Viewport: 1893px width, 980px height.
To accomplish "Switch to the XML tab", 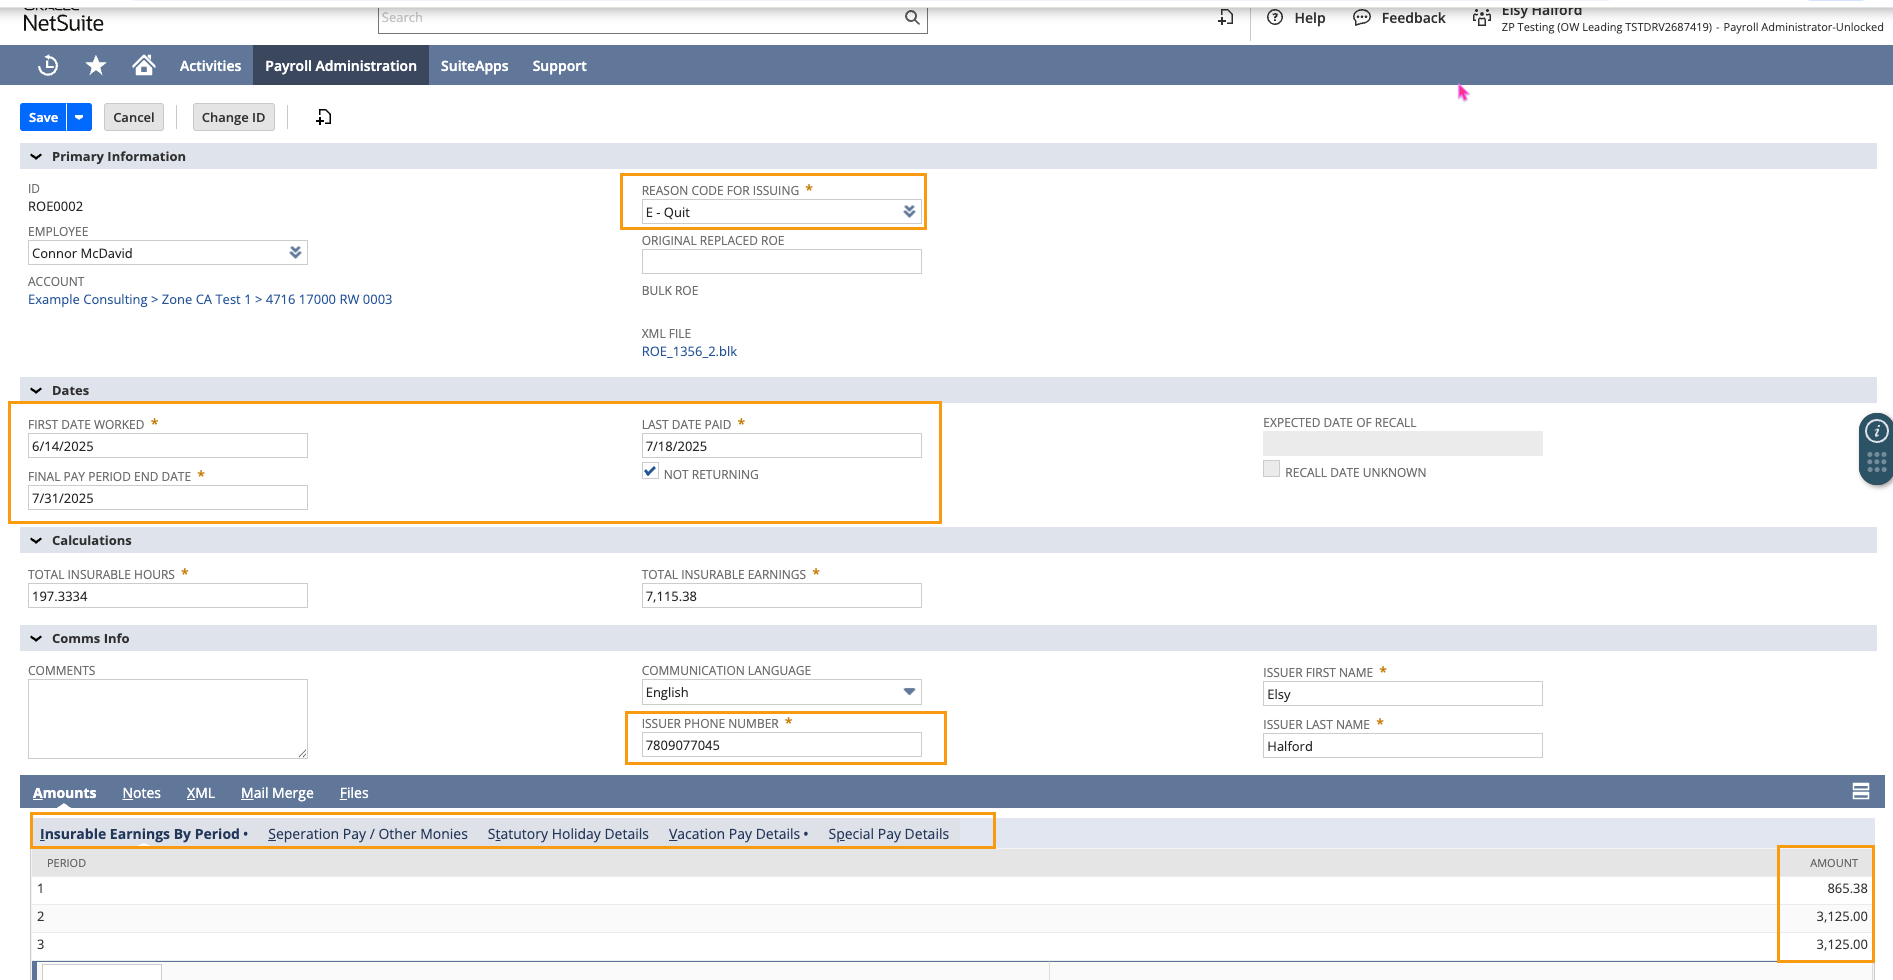I will pos(200,793).
